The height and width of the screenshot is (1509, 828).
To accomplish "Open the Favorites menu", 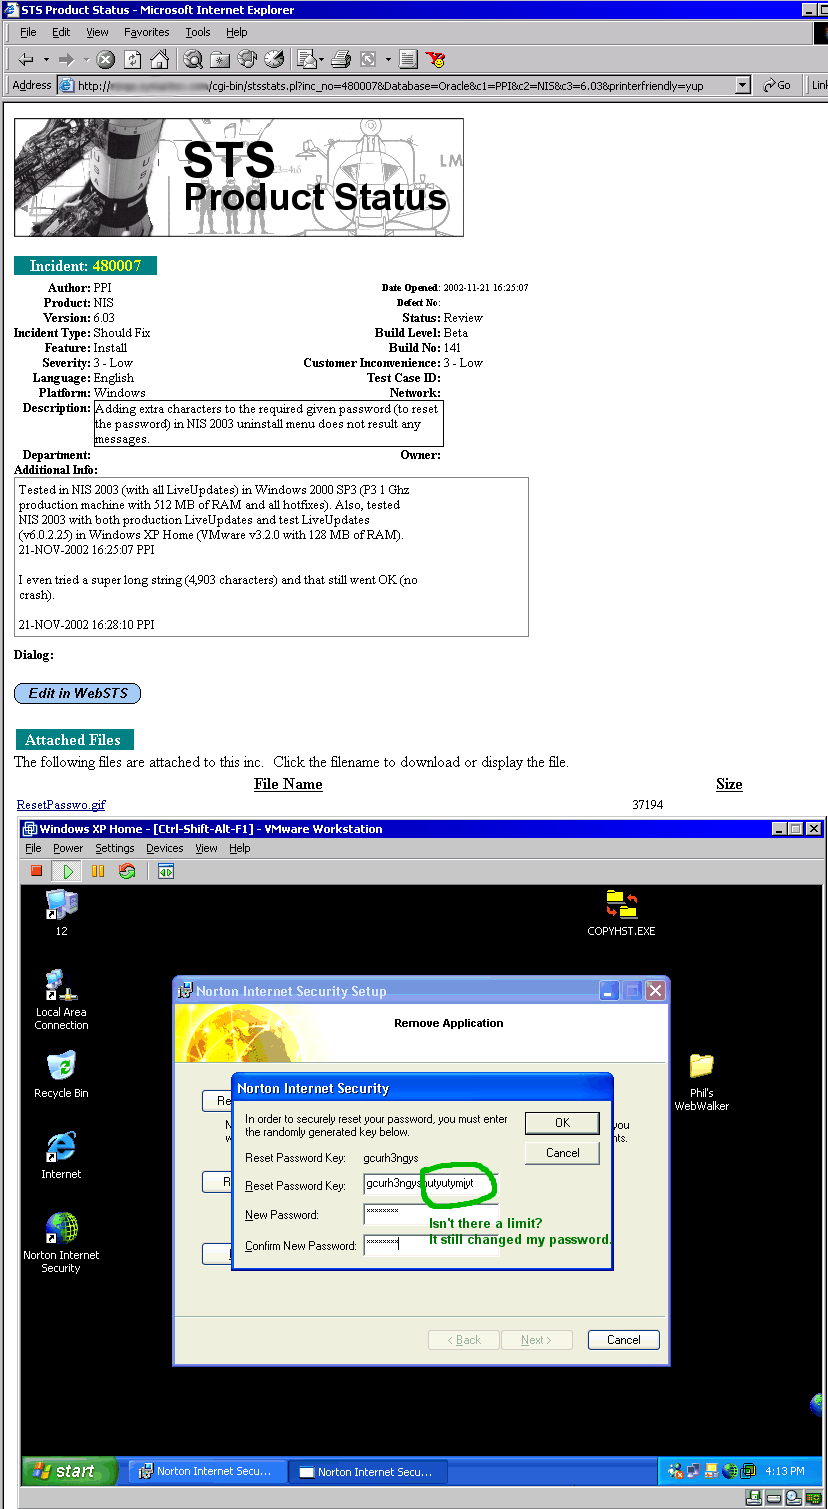I will pyautogui.click(x=146, y=32).
